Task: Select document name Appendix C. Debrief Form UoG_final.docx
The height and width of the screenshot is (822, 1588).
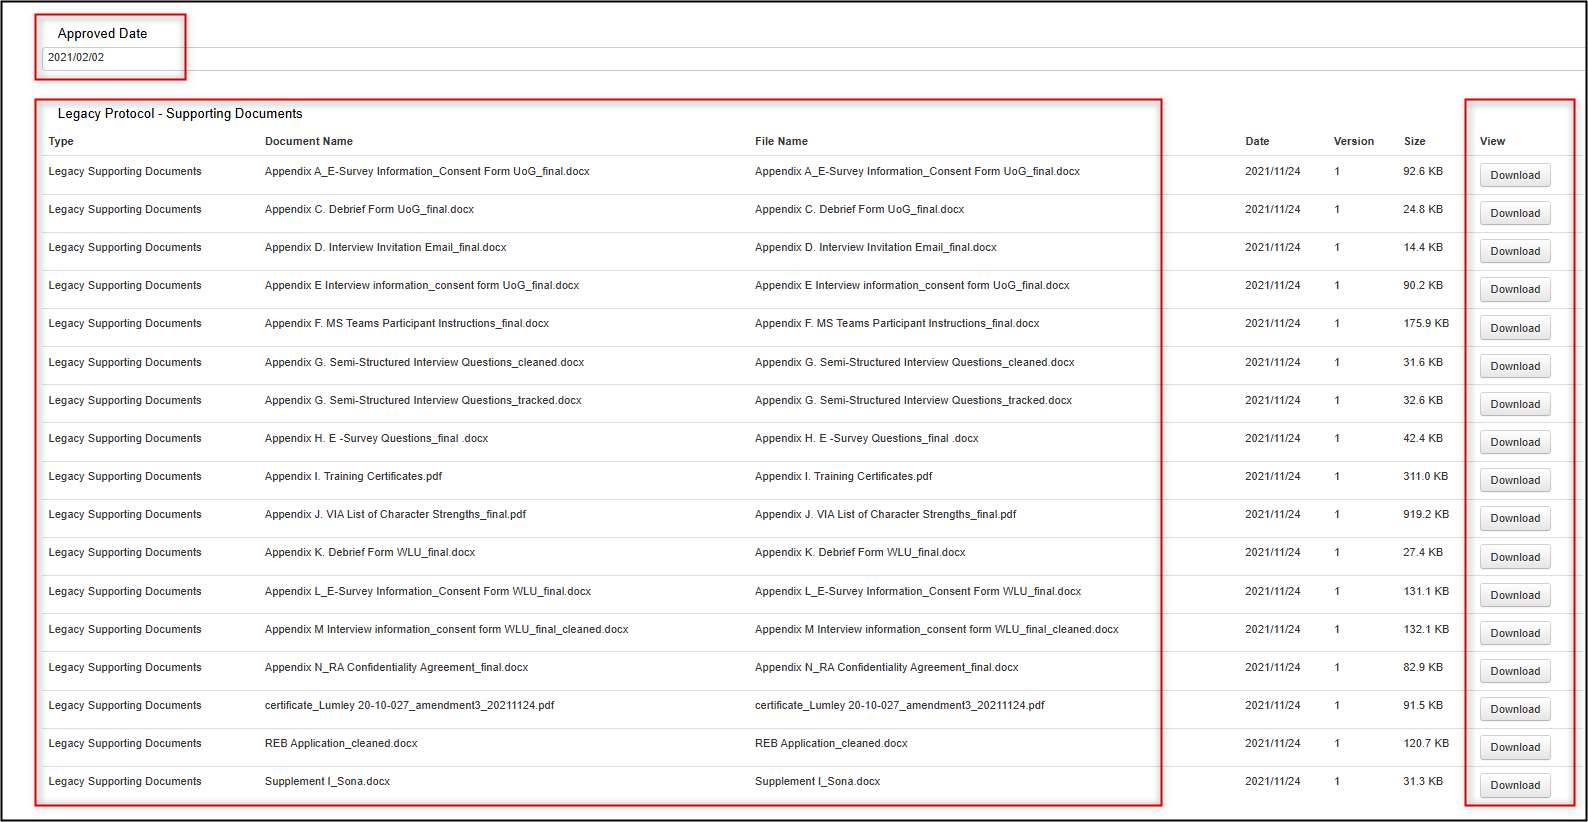Action: [x=369, y=209]
